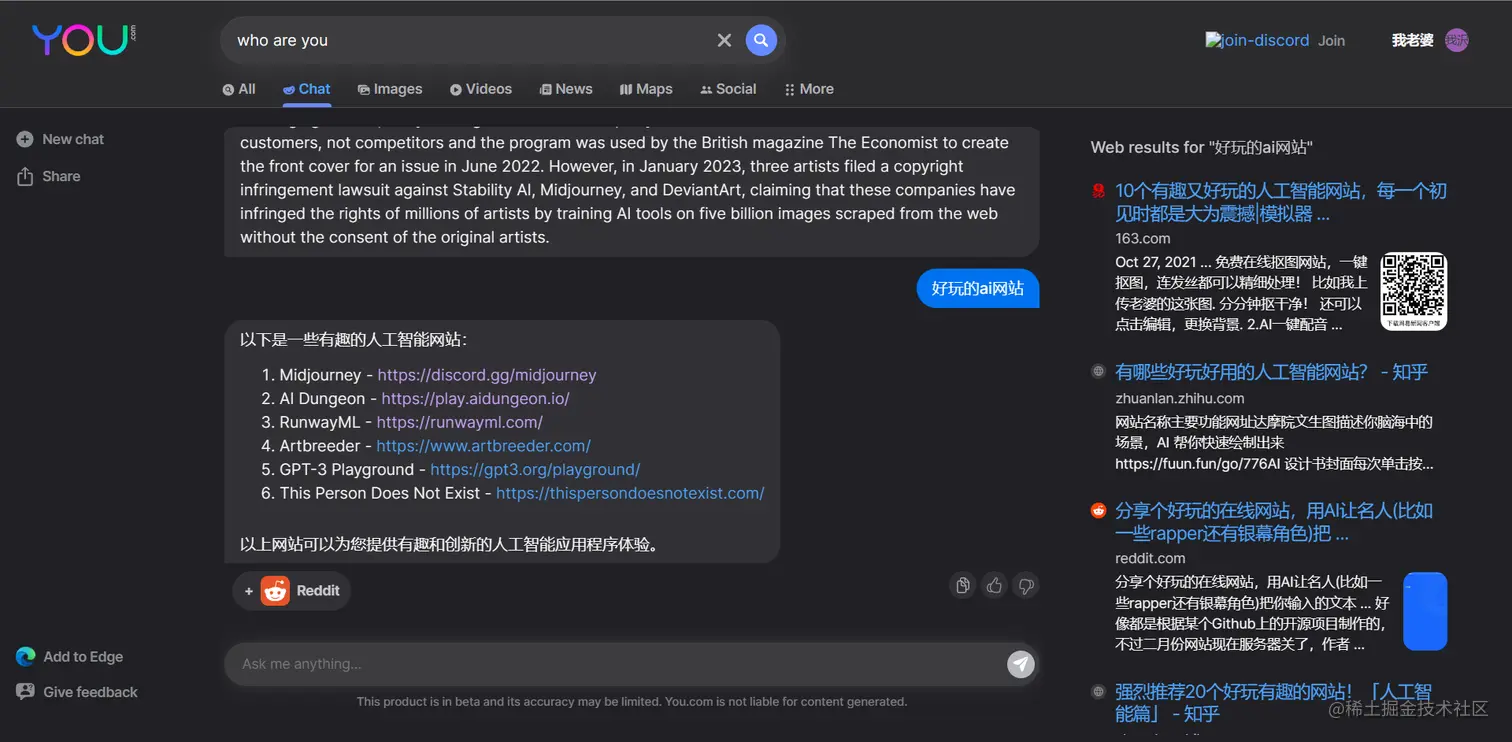Open the thispersondoesnotexist.com link
The image size is (1512, 742).
click(x=630, y=493)
